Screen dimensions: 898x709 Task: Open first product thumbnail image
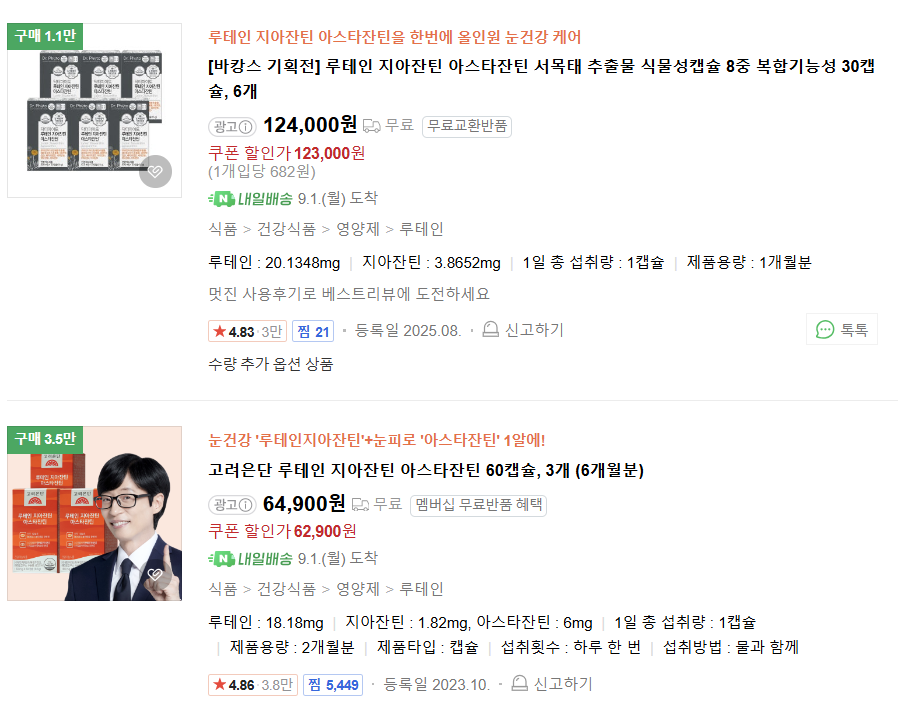94,111
